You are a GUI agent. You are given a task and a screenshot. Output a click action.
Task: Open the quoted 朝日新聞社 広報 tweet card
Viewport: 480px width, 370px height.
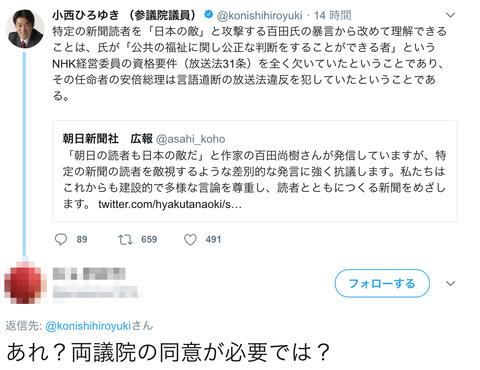(x=255, y=171)
